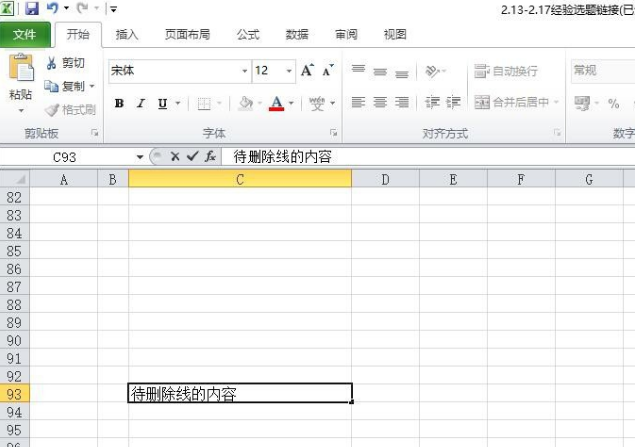635x447 pixels.
Task: Save the workbook using the floppy disk icon
Action: (32, 8)
